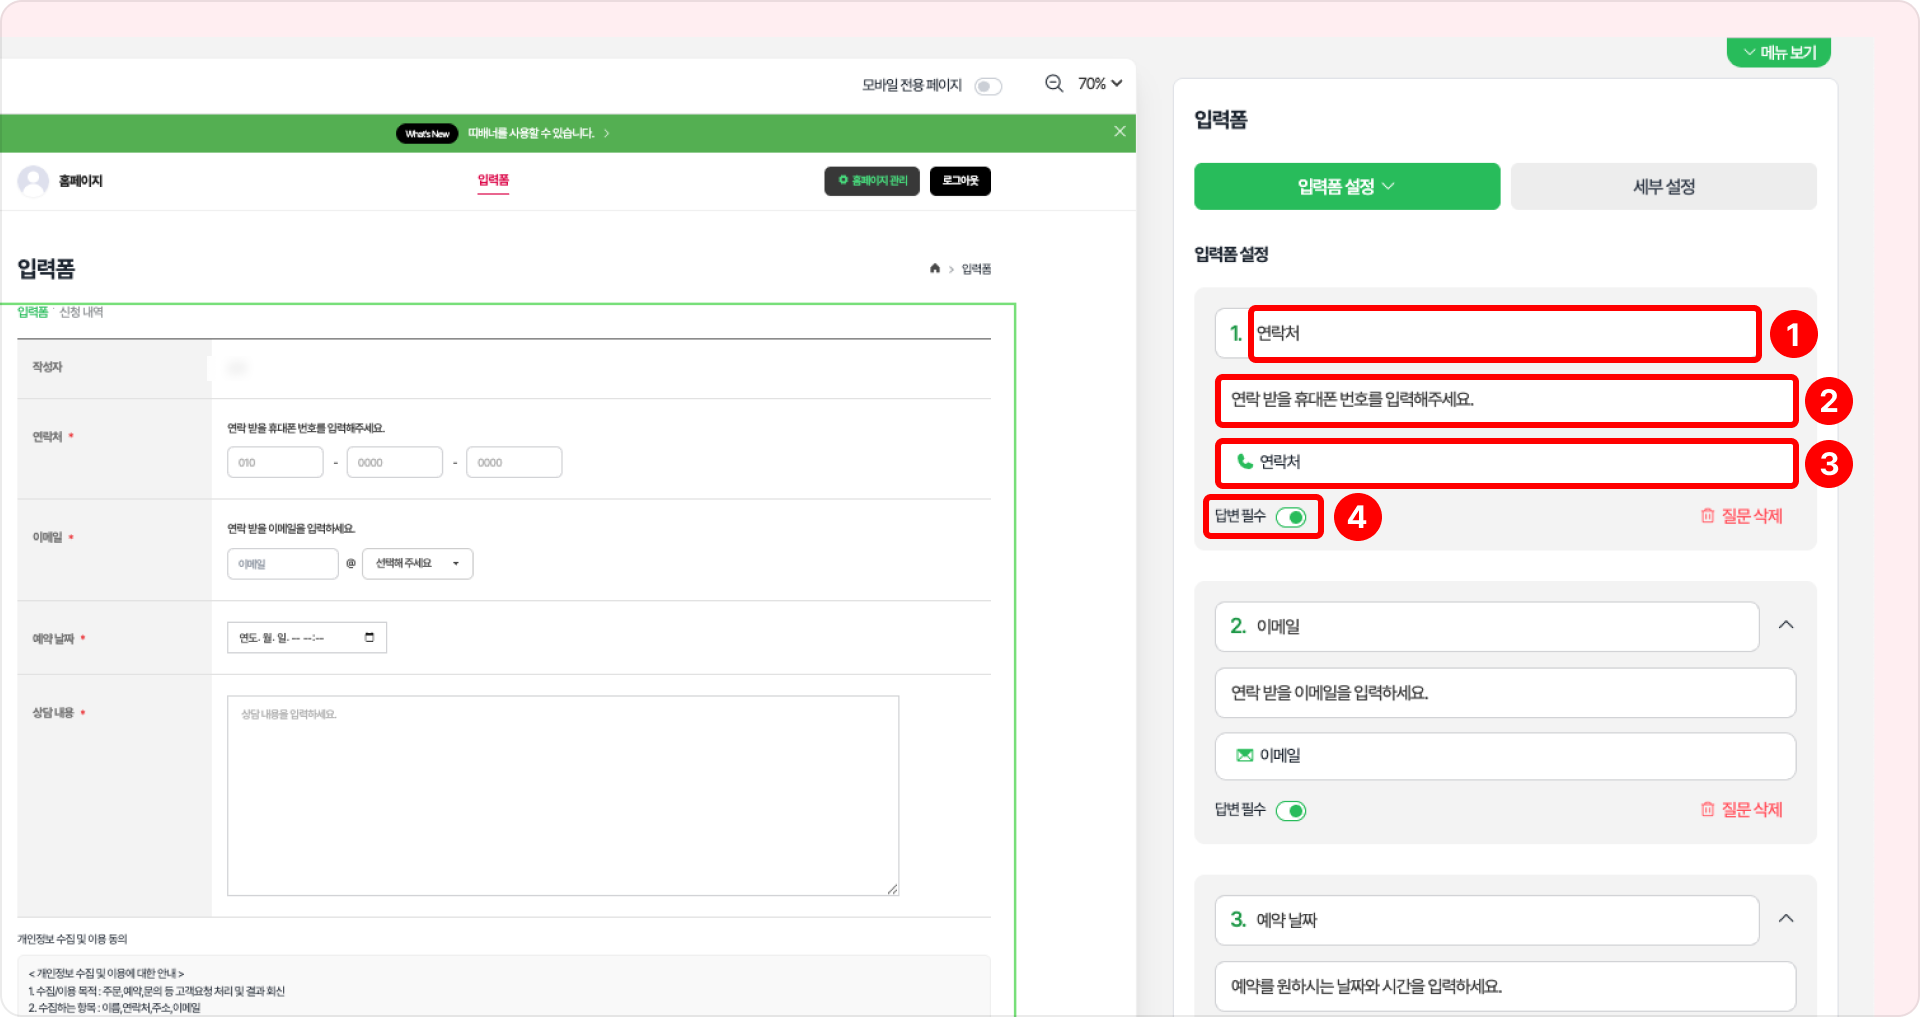
Task: Edit the question 1 title field 연락처
Action: pyautogui.click(x=1505, y=333)
